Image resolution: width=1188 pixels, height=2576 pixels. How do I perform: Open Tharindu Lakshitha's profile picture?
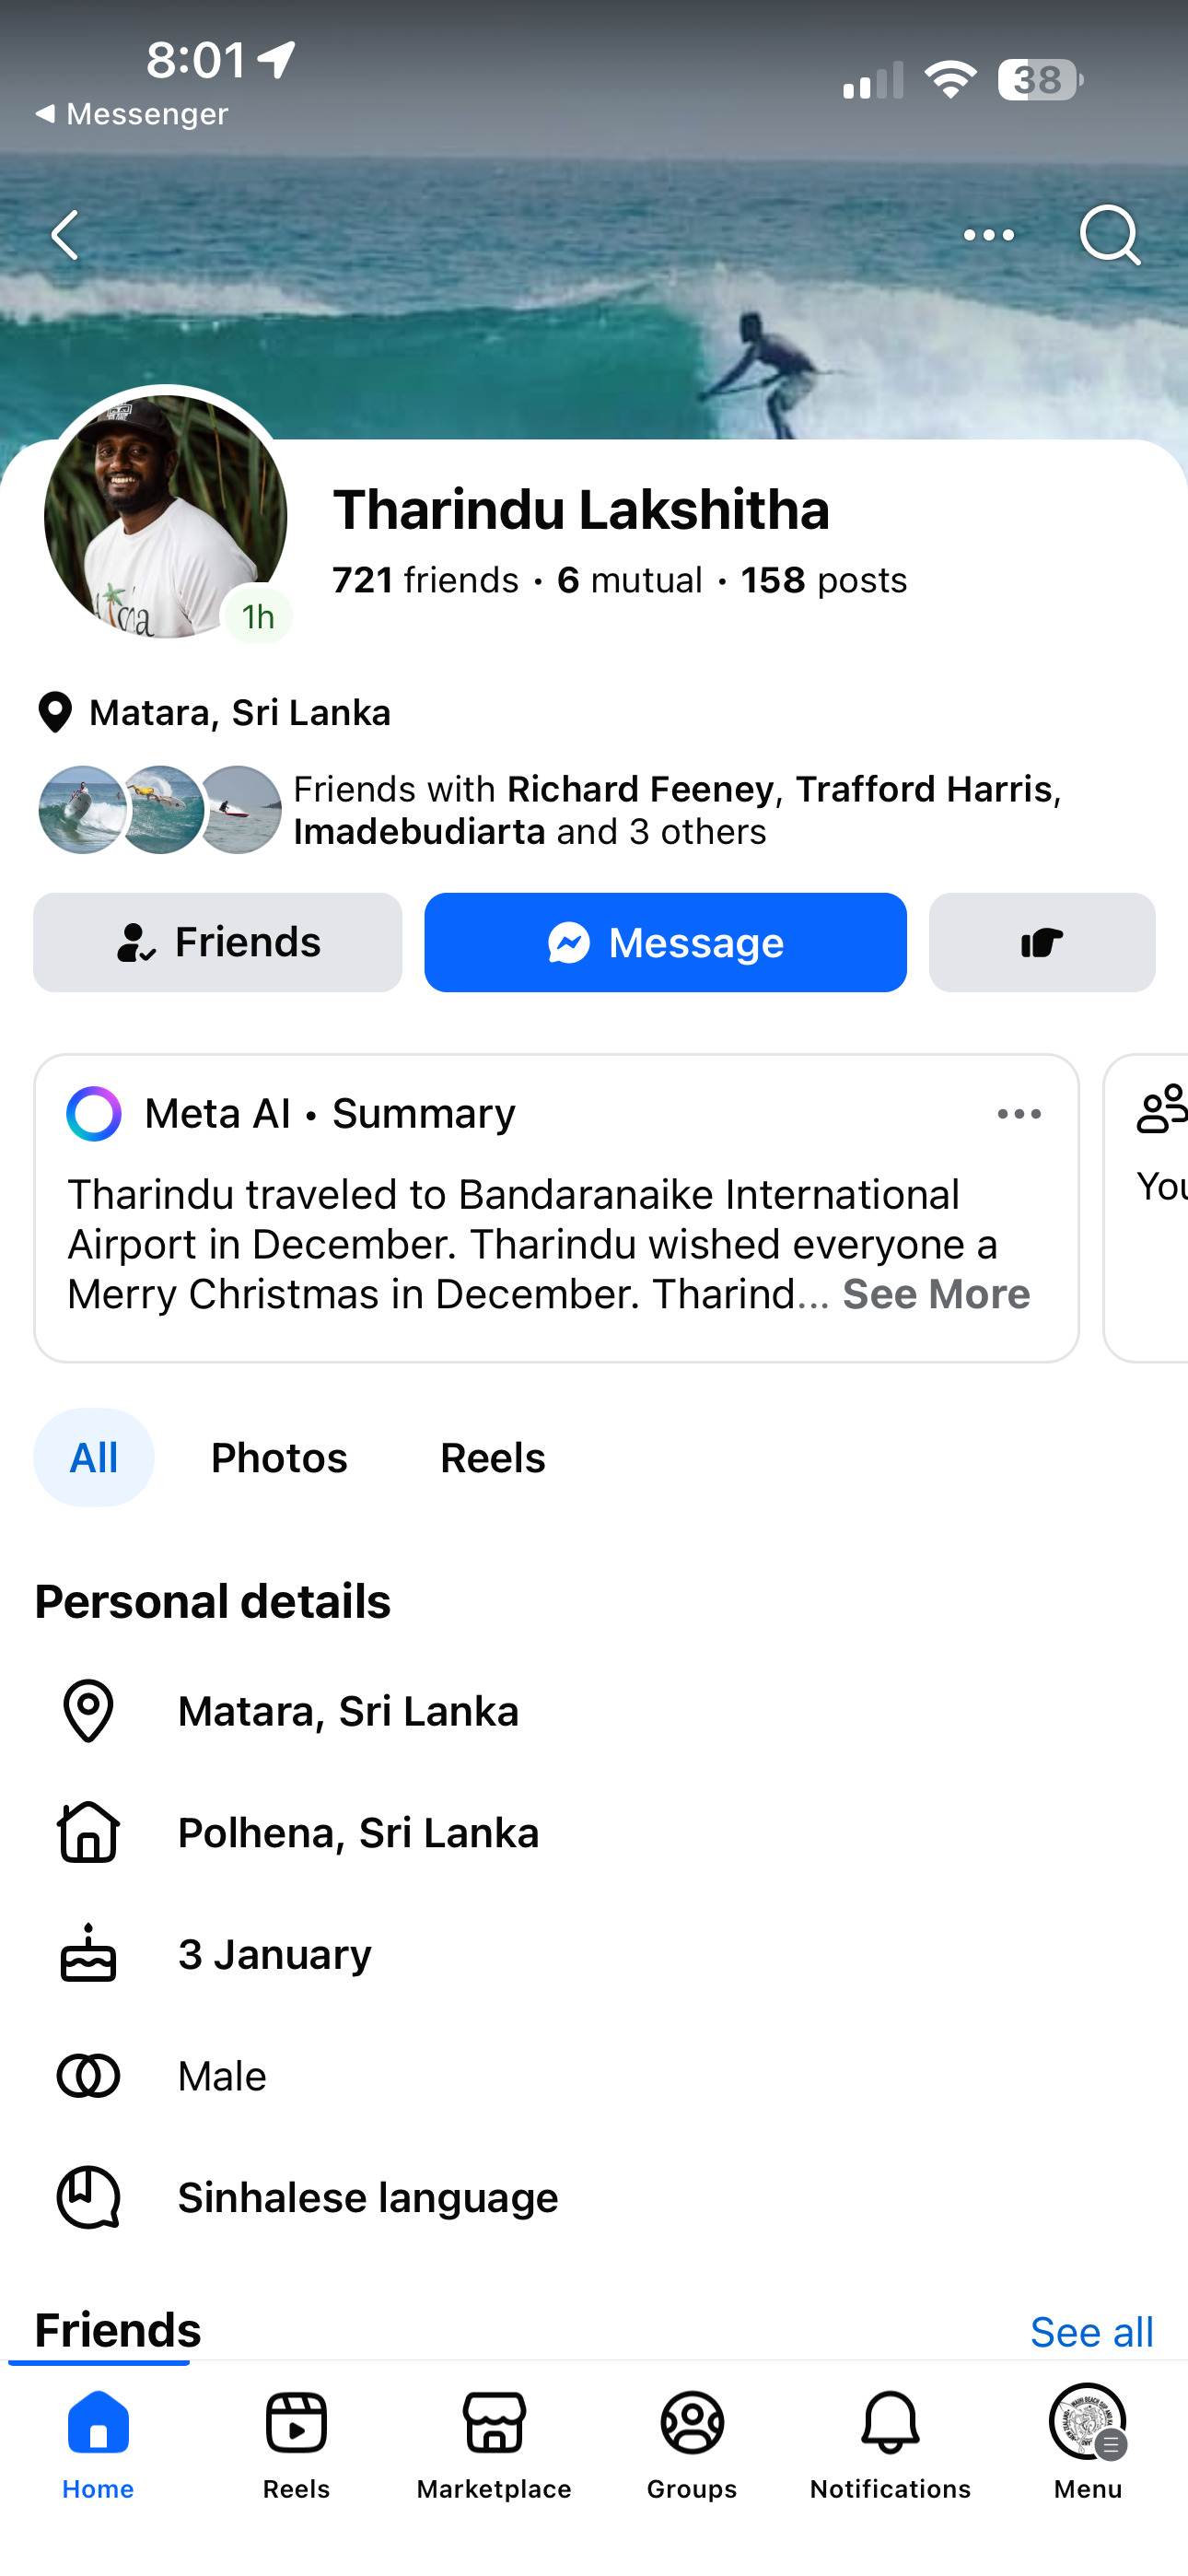pyautogui.click(x=166, y=516)
